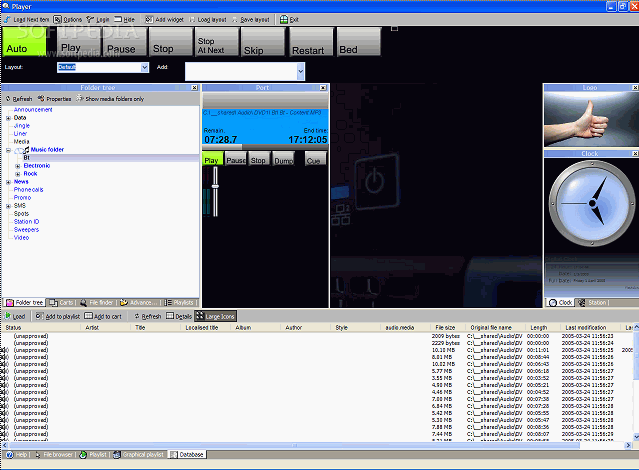Image resolution: width=639 pixels, height=470 pixels.
Task: Click the Restart button
Action: pyautogui.click(x=311, y=42)
